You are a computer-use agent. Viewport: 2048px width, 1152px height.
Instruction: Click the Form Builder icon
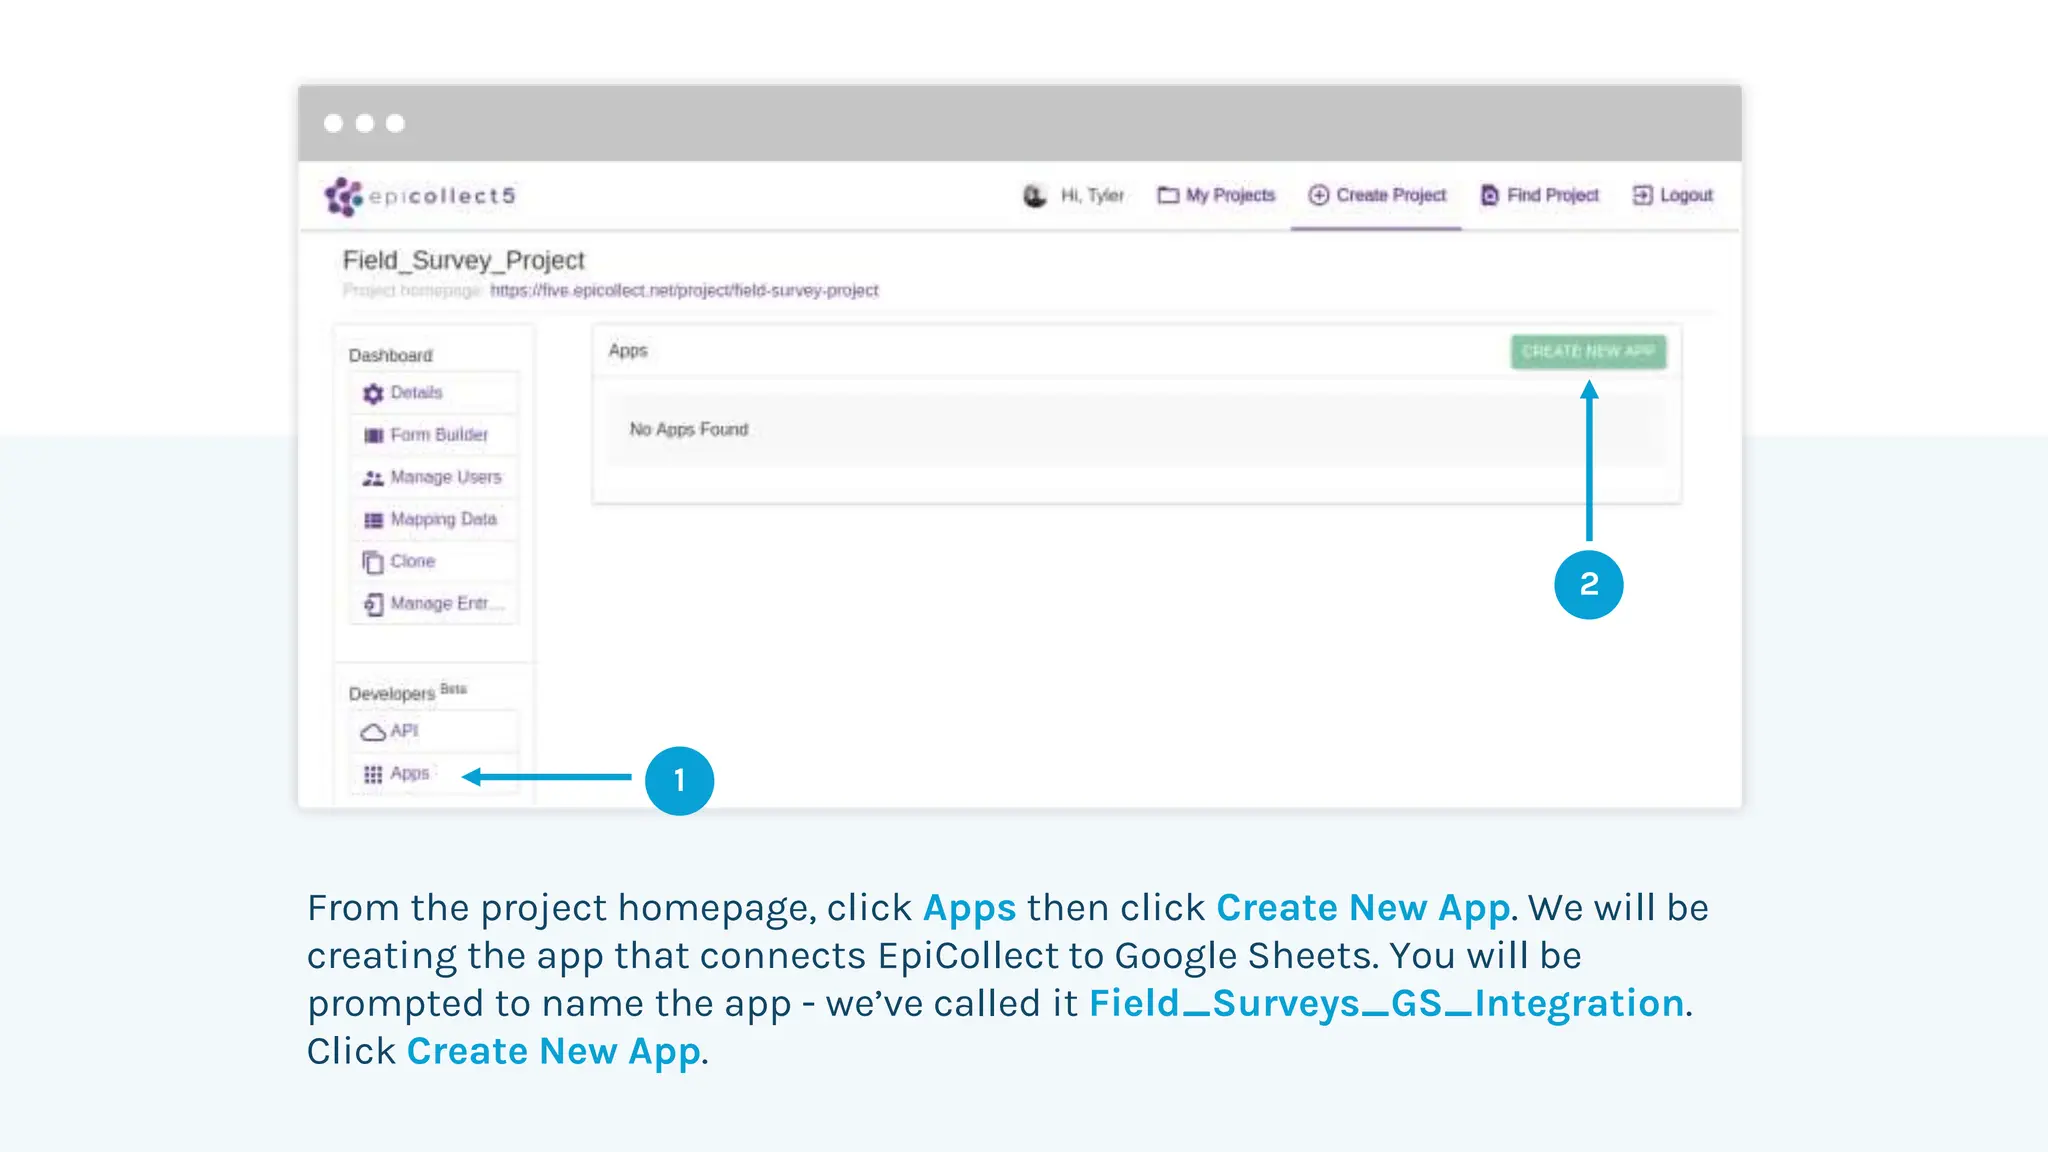(373, 436)
